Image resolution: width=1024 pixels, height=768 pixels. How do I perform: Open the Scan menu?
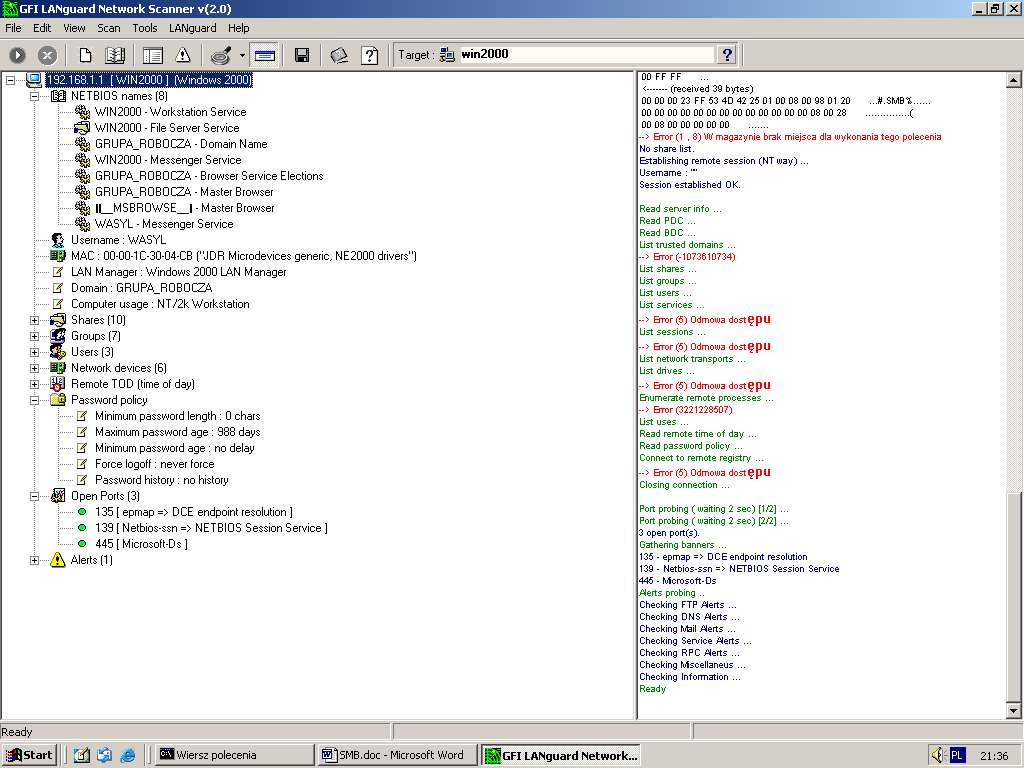(108, 28)
